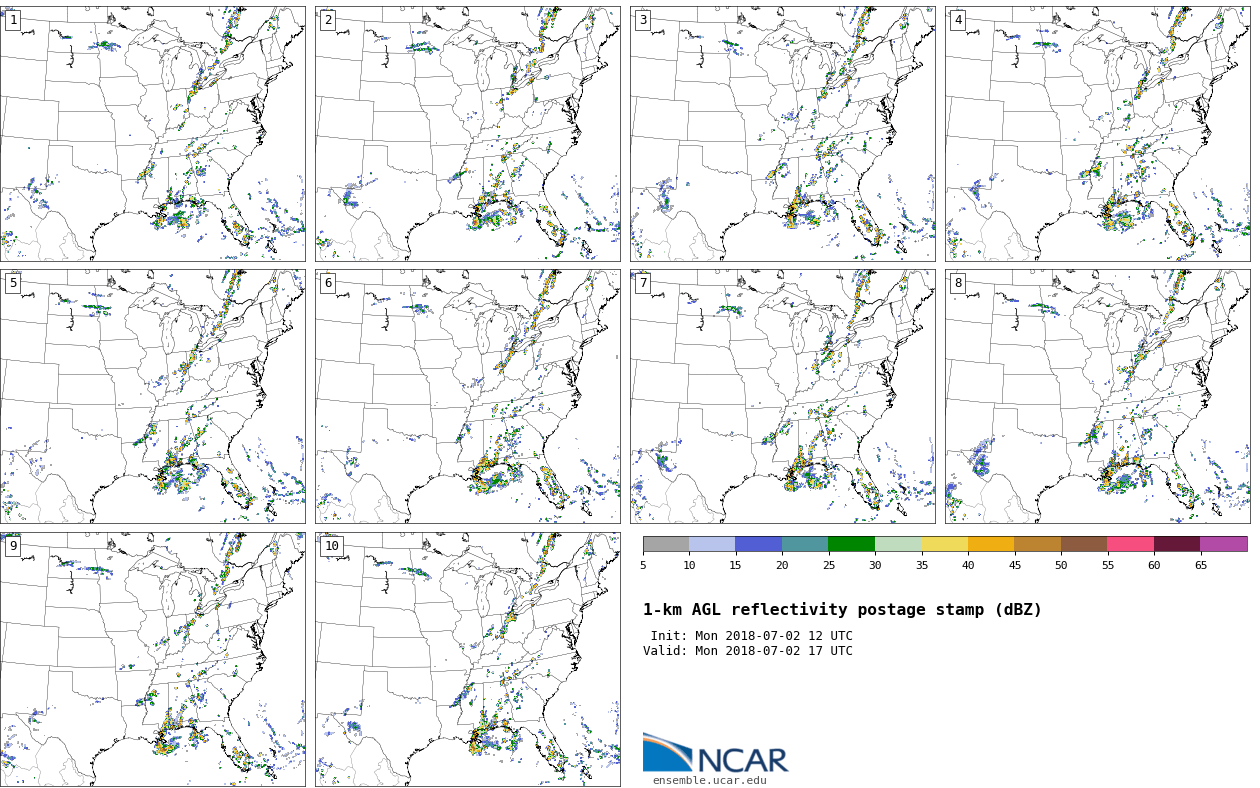Viewport: 1260px width, 788px height.
Task: Select the dark green 25-30 dBZ swatch
Action: 851,544
